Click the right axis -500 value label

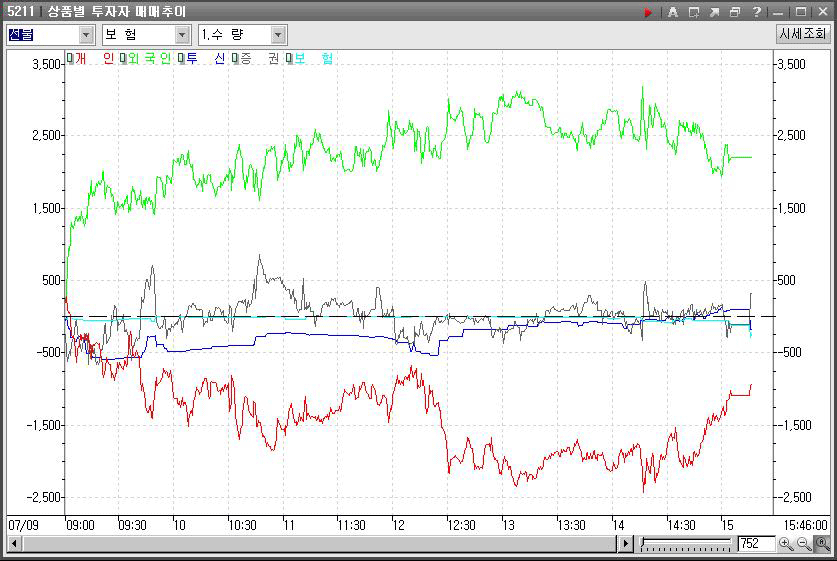tap(789, 352)
